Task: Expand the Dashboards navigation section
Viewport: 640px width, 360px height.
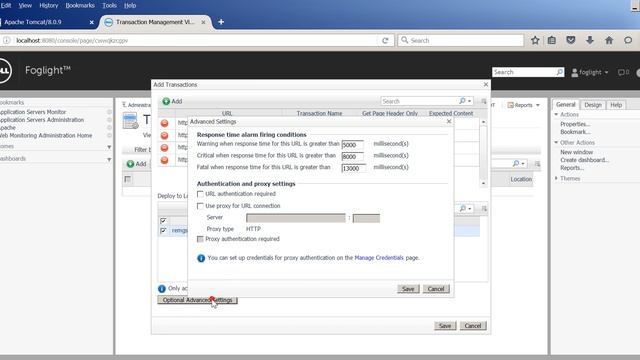Action: (109, 159)
